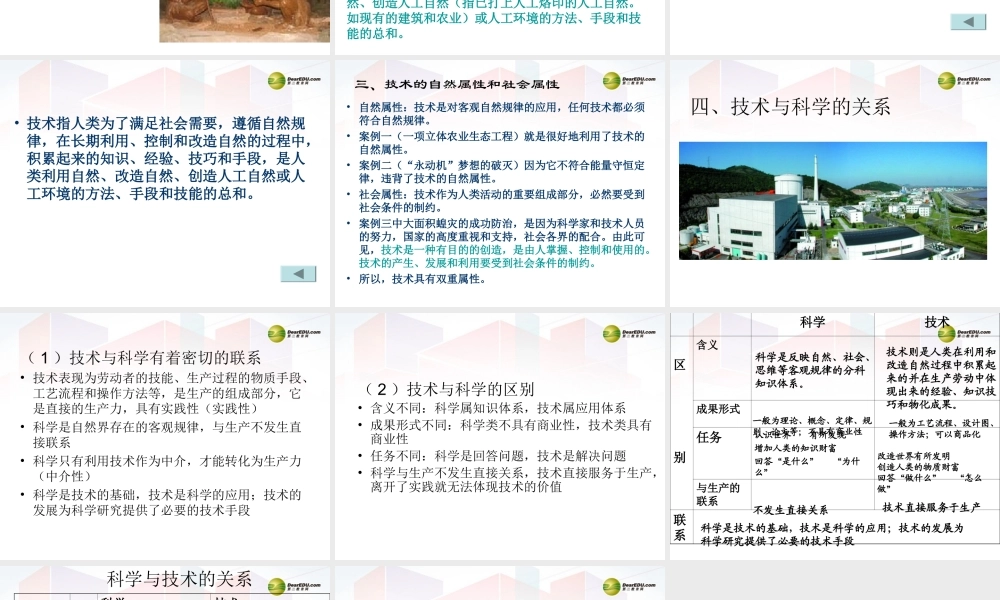Click the 联系 row label at the table bottom
This screenshot has height=600, width=1000.
(x=680, y=527)
